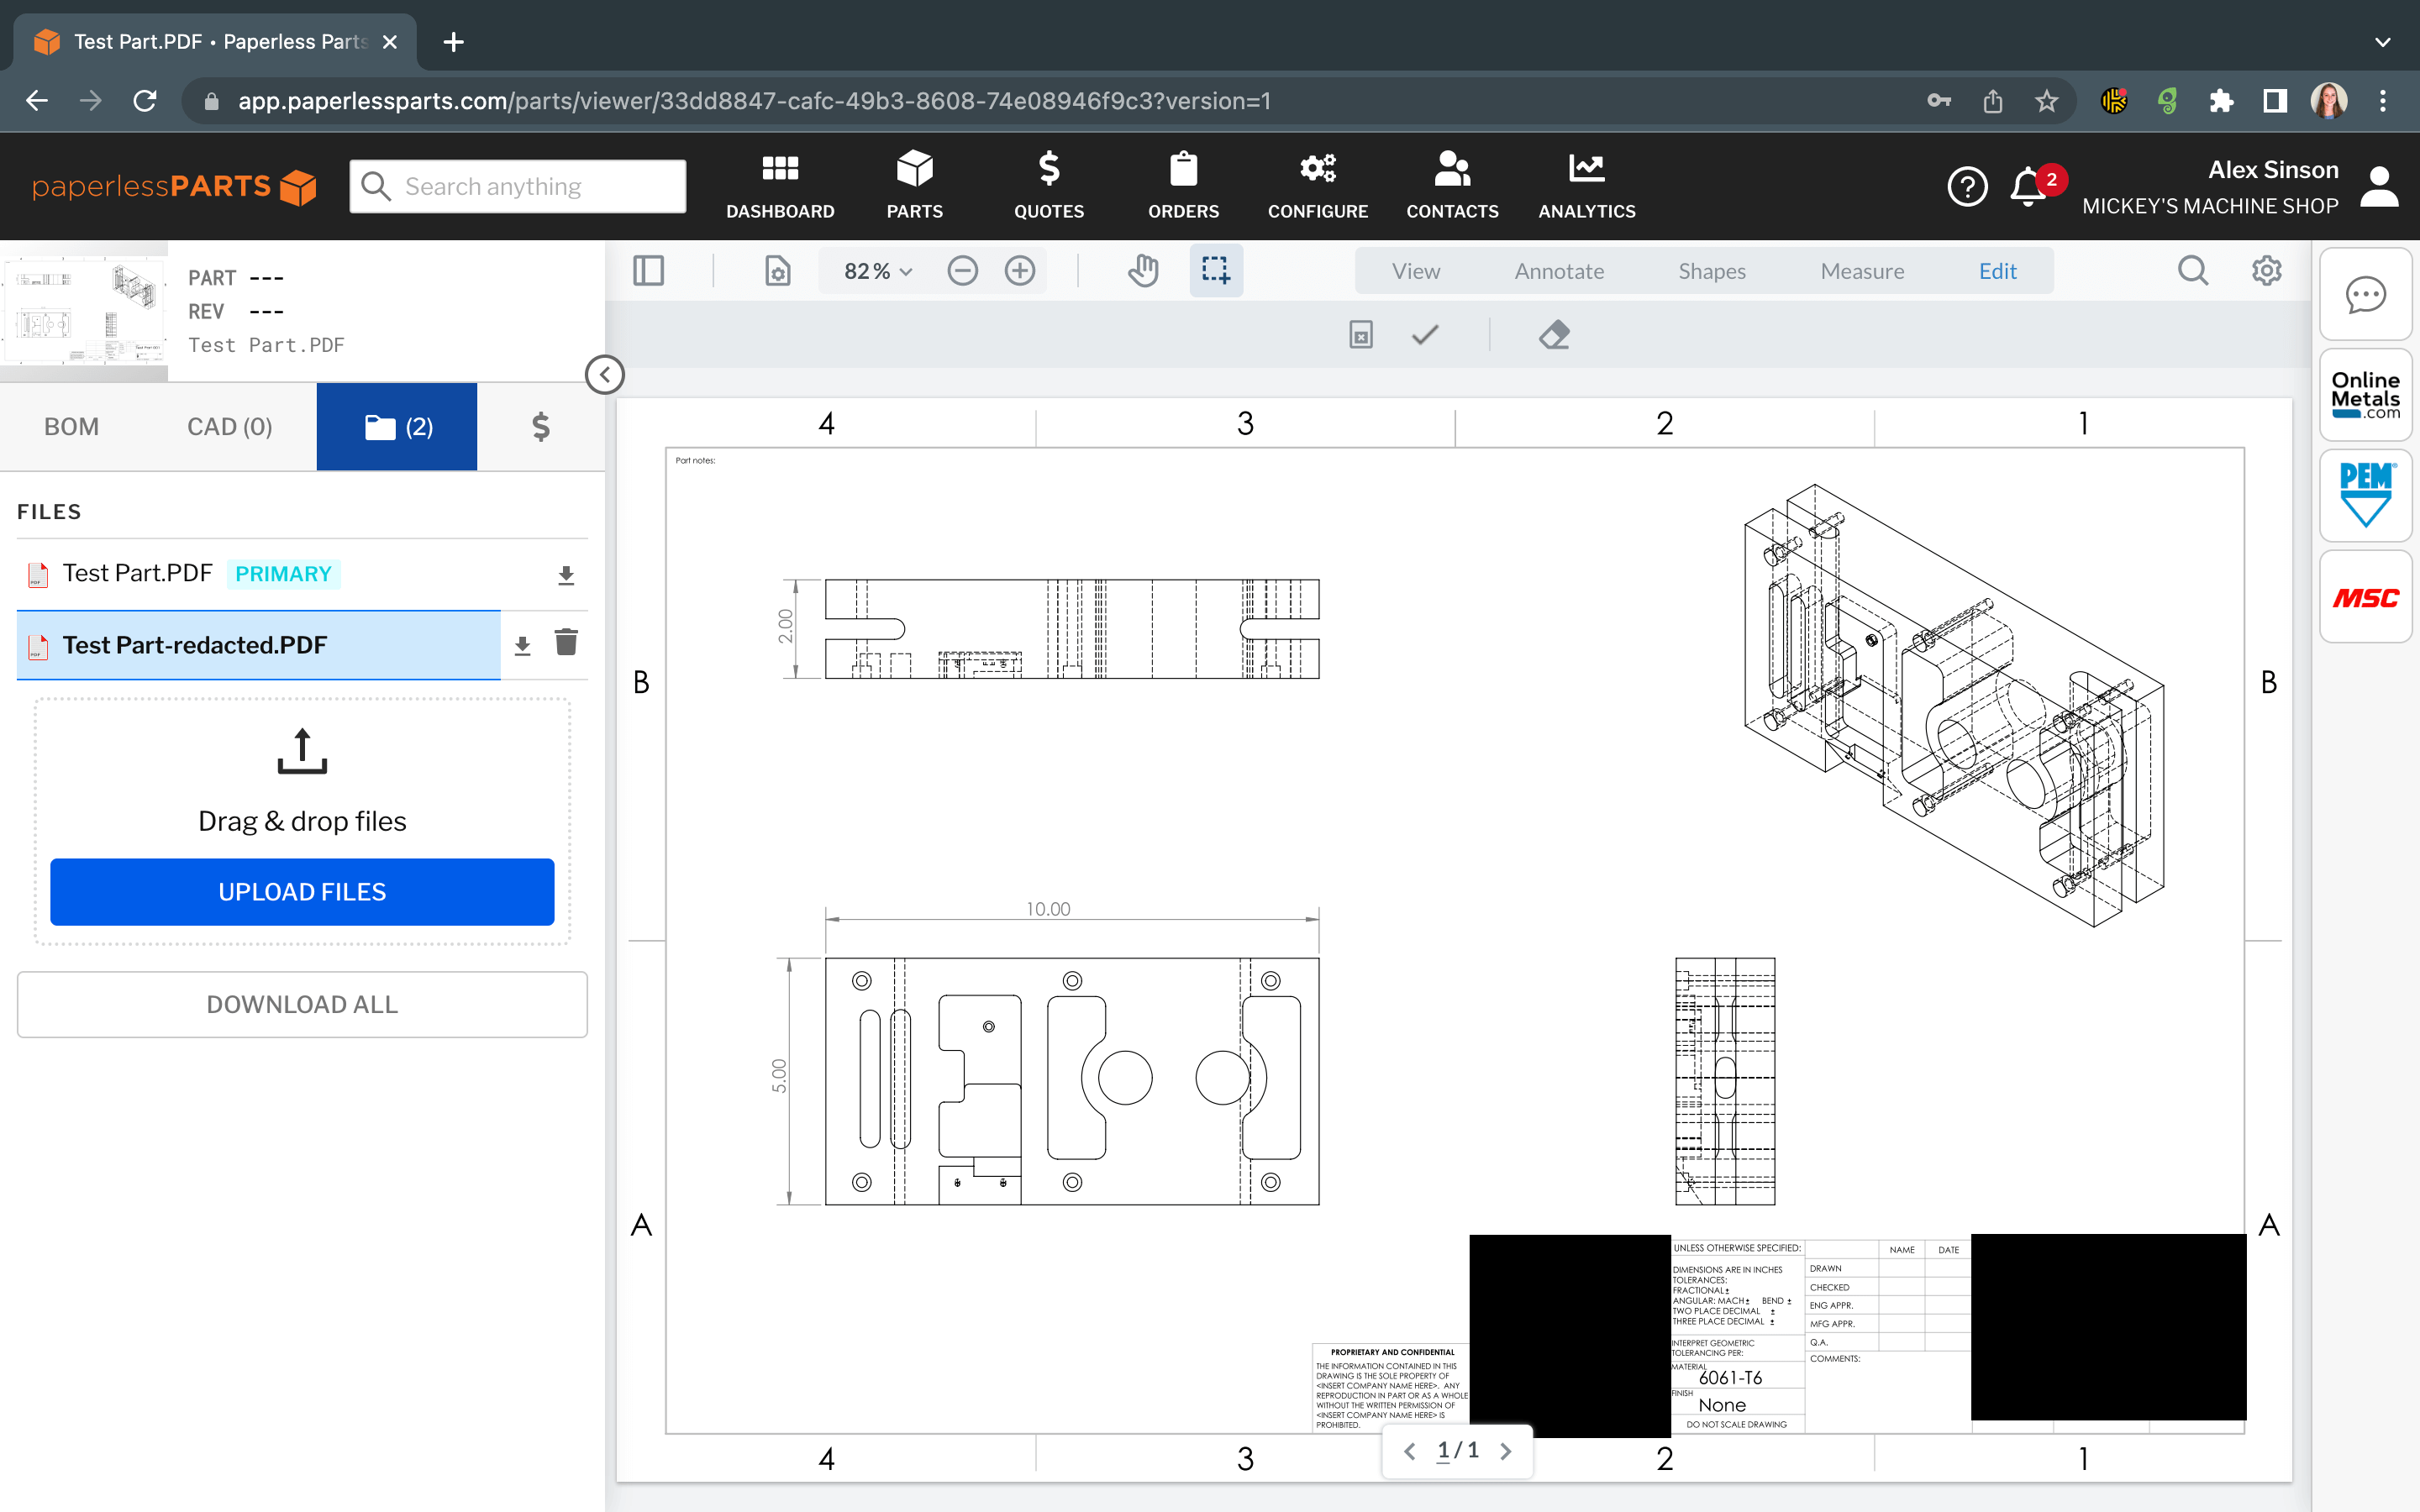This screenshot has height=1512, width=2420.
Task: Switch to the Annotate tab
Action: pos(1559,271)
